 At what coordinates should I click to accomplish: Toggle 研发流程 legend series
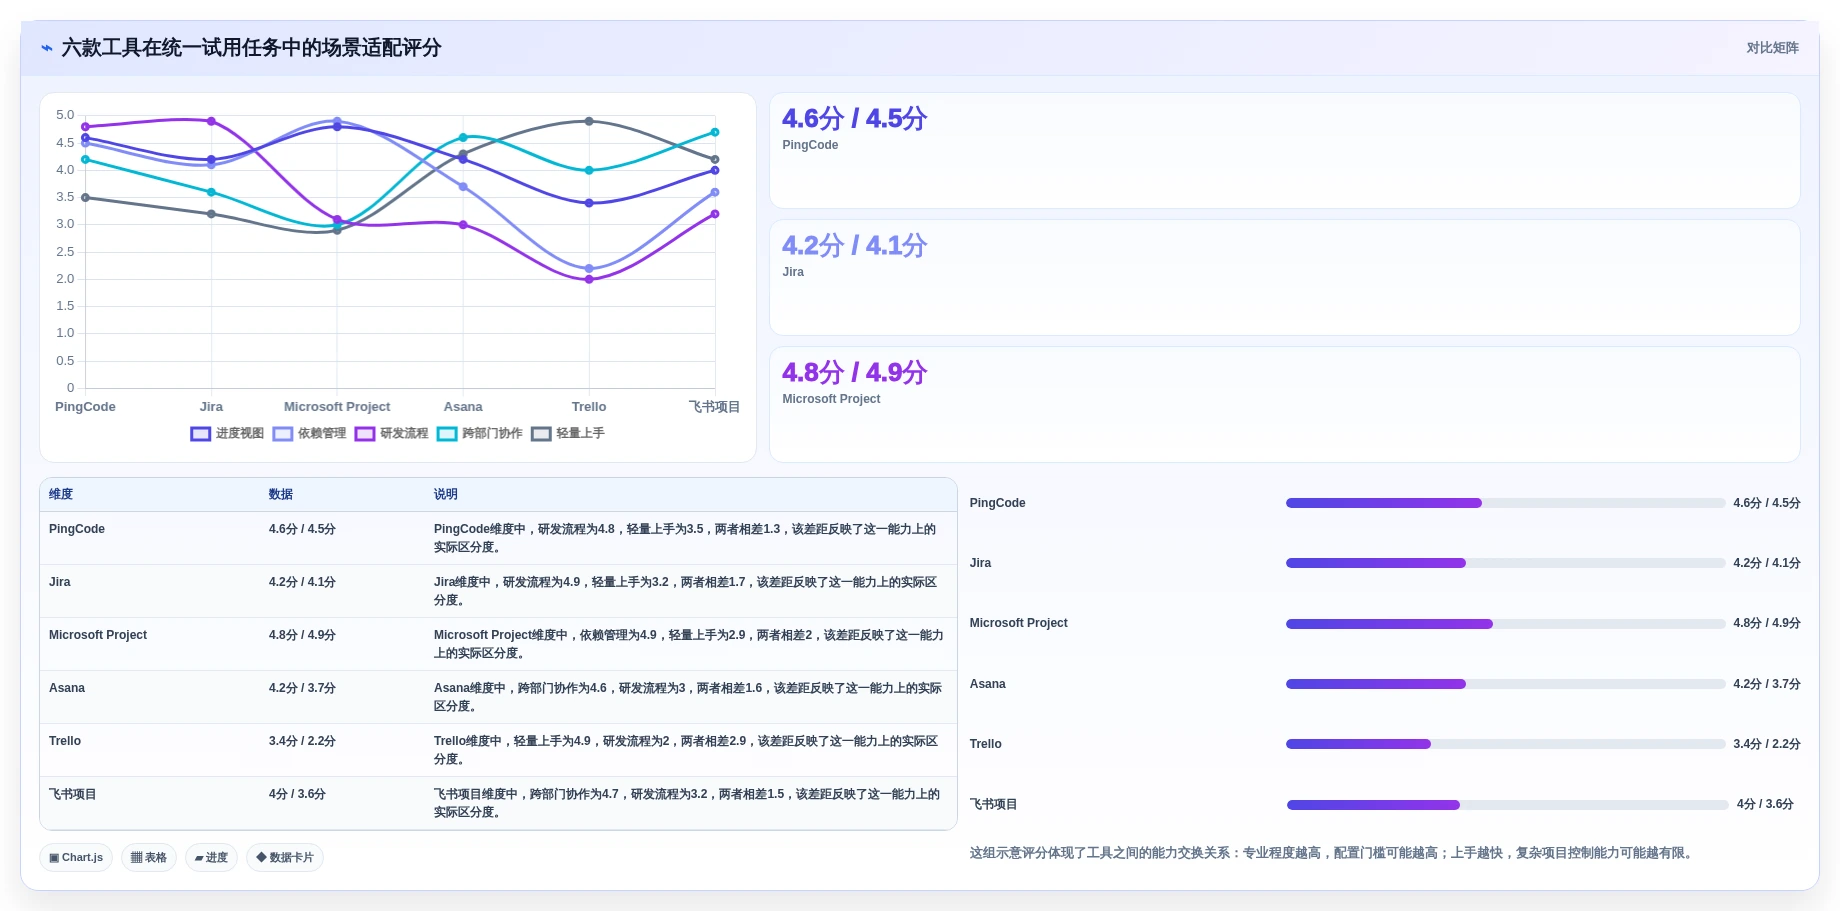(391, 433)
